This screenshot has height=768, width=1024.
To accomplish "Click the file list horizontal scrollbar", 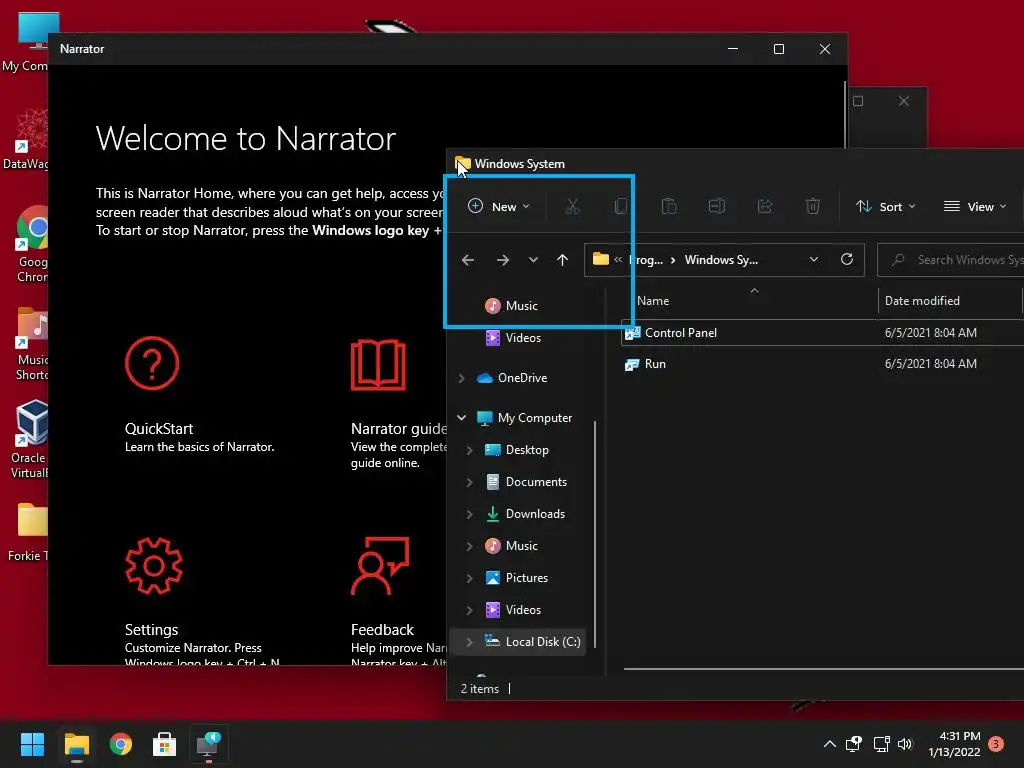I will coord(824,669).
